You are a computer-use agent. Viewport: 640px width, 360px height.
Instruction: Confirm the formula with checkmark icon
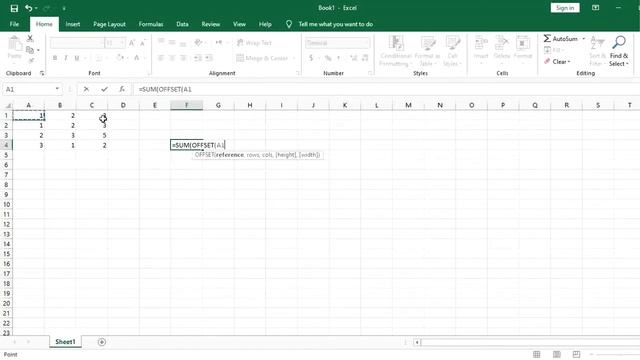104,89
